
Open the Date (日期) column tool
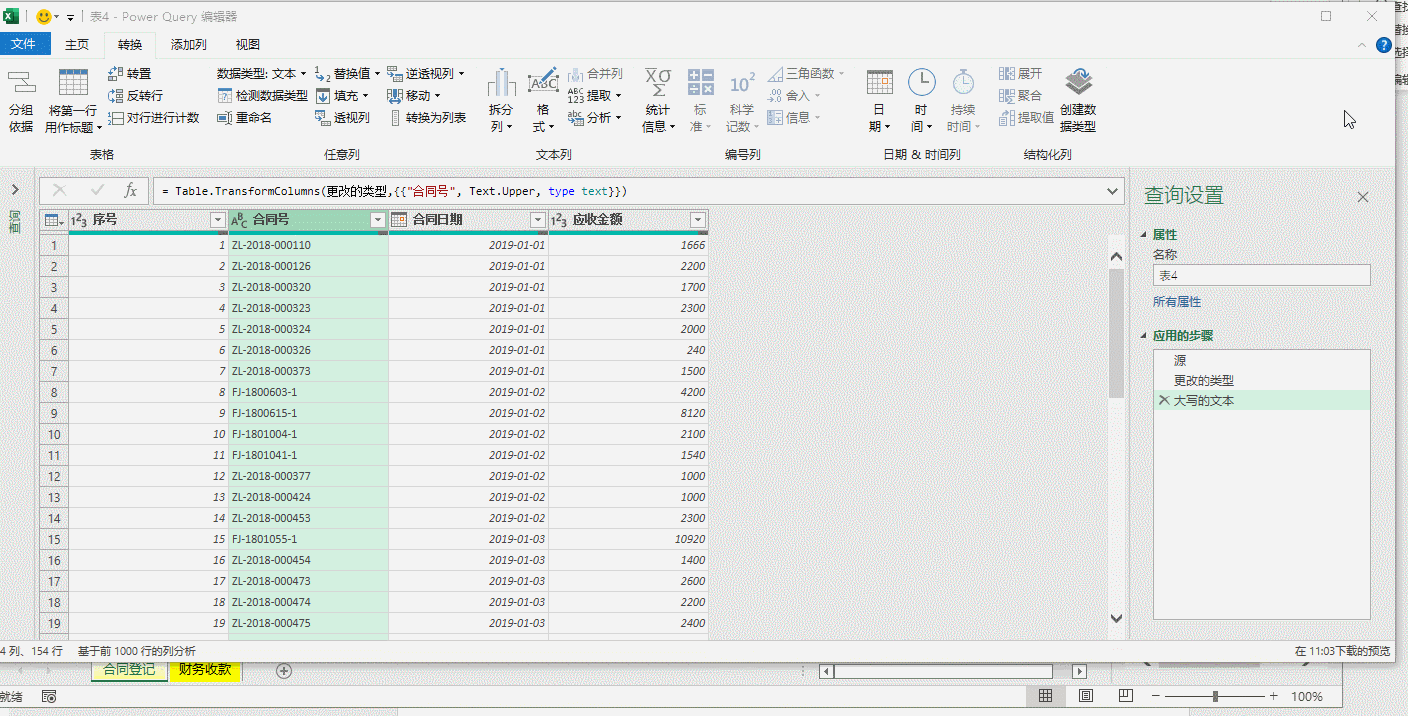880,102
